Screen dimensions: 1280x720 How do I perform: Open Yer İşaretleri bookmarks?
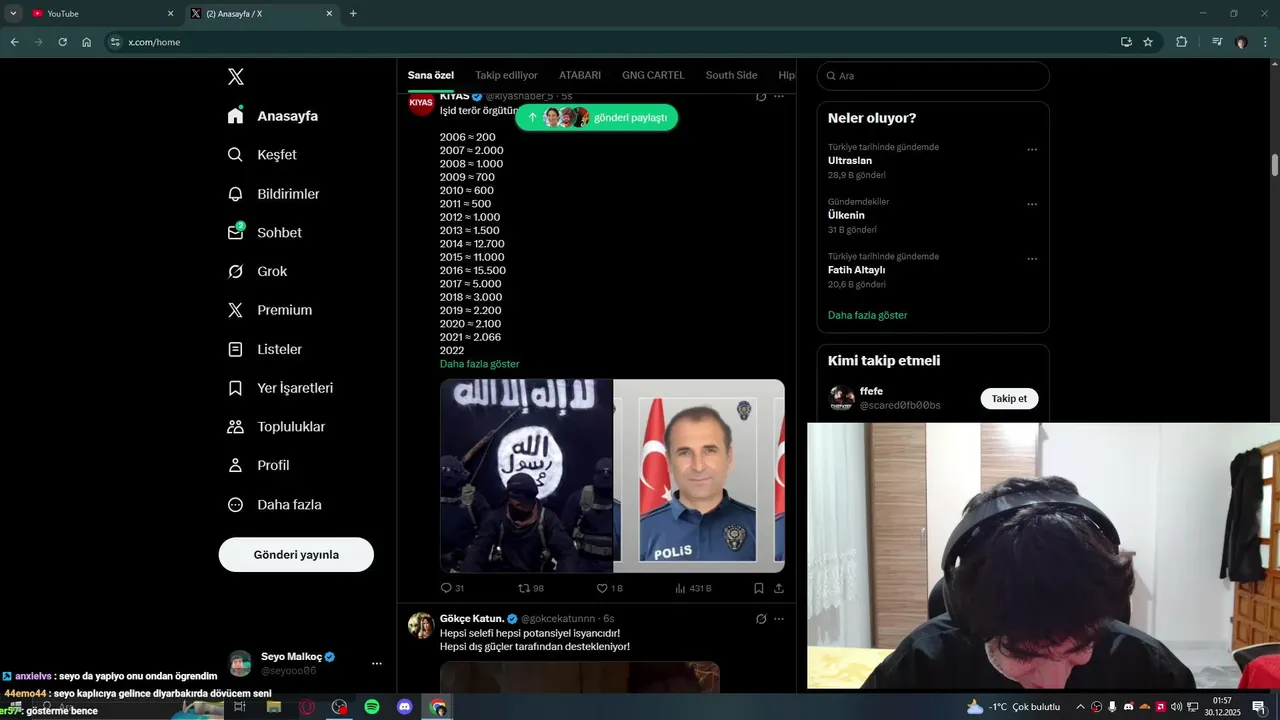[x=280, y=388]
